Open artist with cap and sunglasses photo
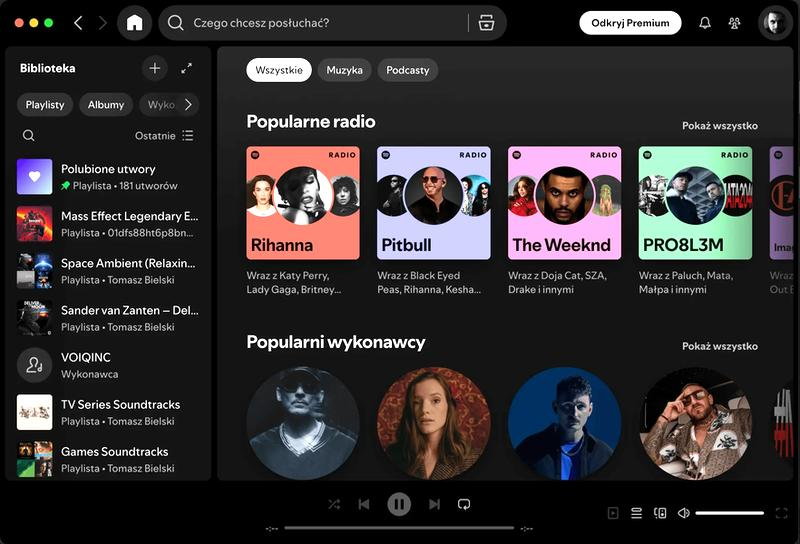Viewport: 800px width, 544px height. coord(303,423)
